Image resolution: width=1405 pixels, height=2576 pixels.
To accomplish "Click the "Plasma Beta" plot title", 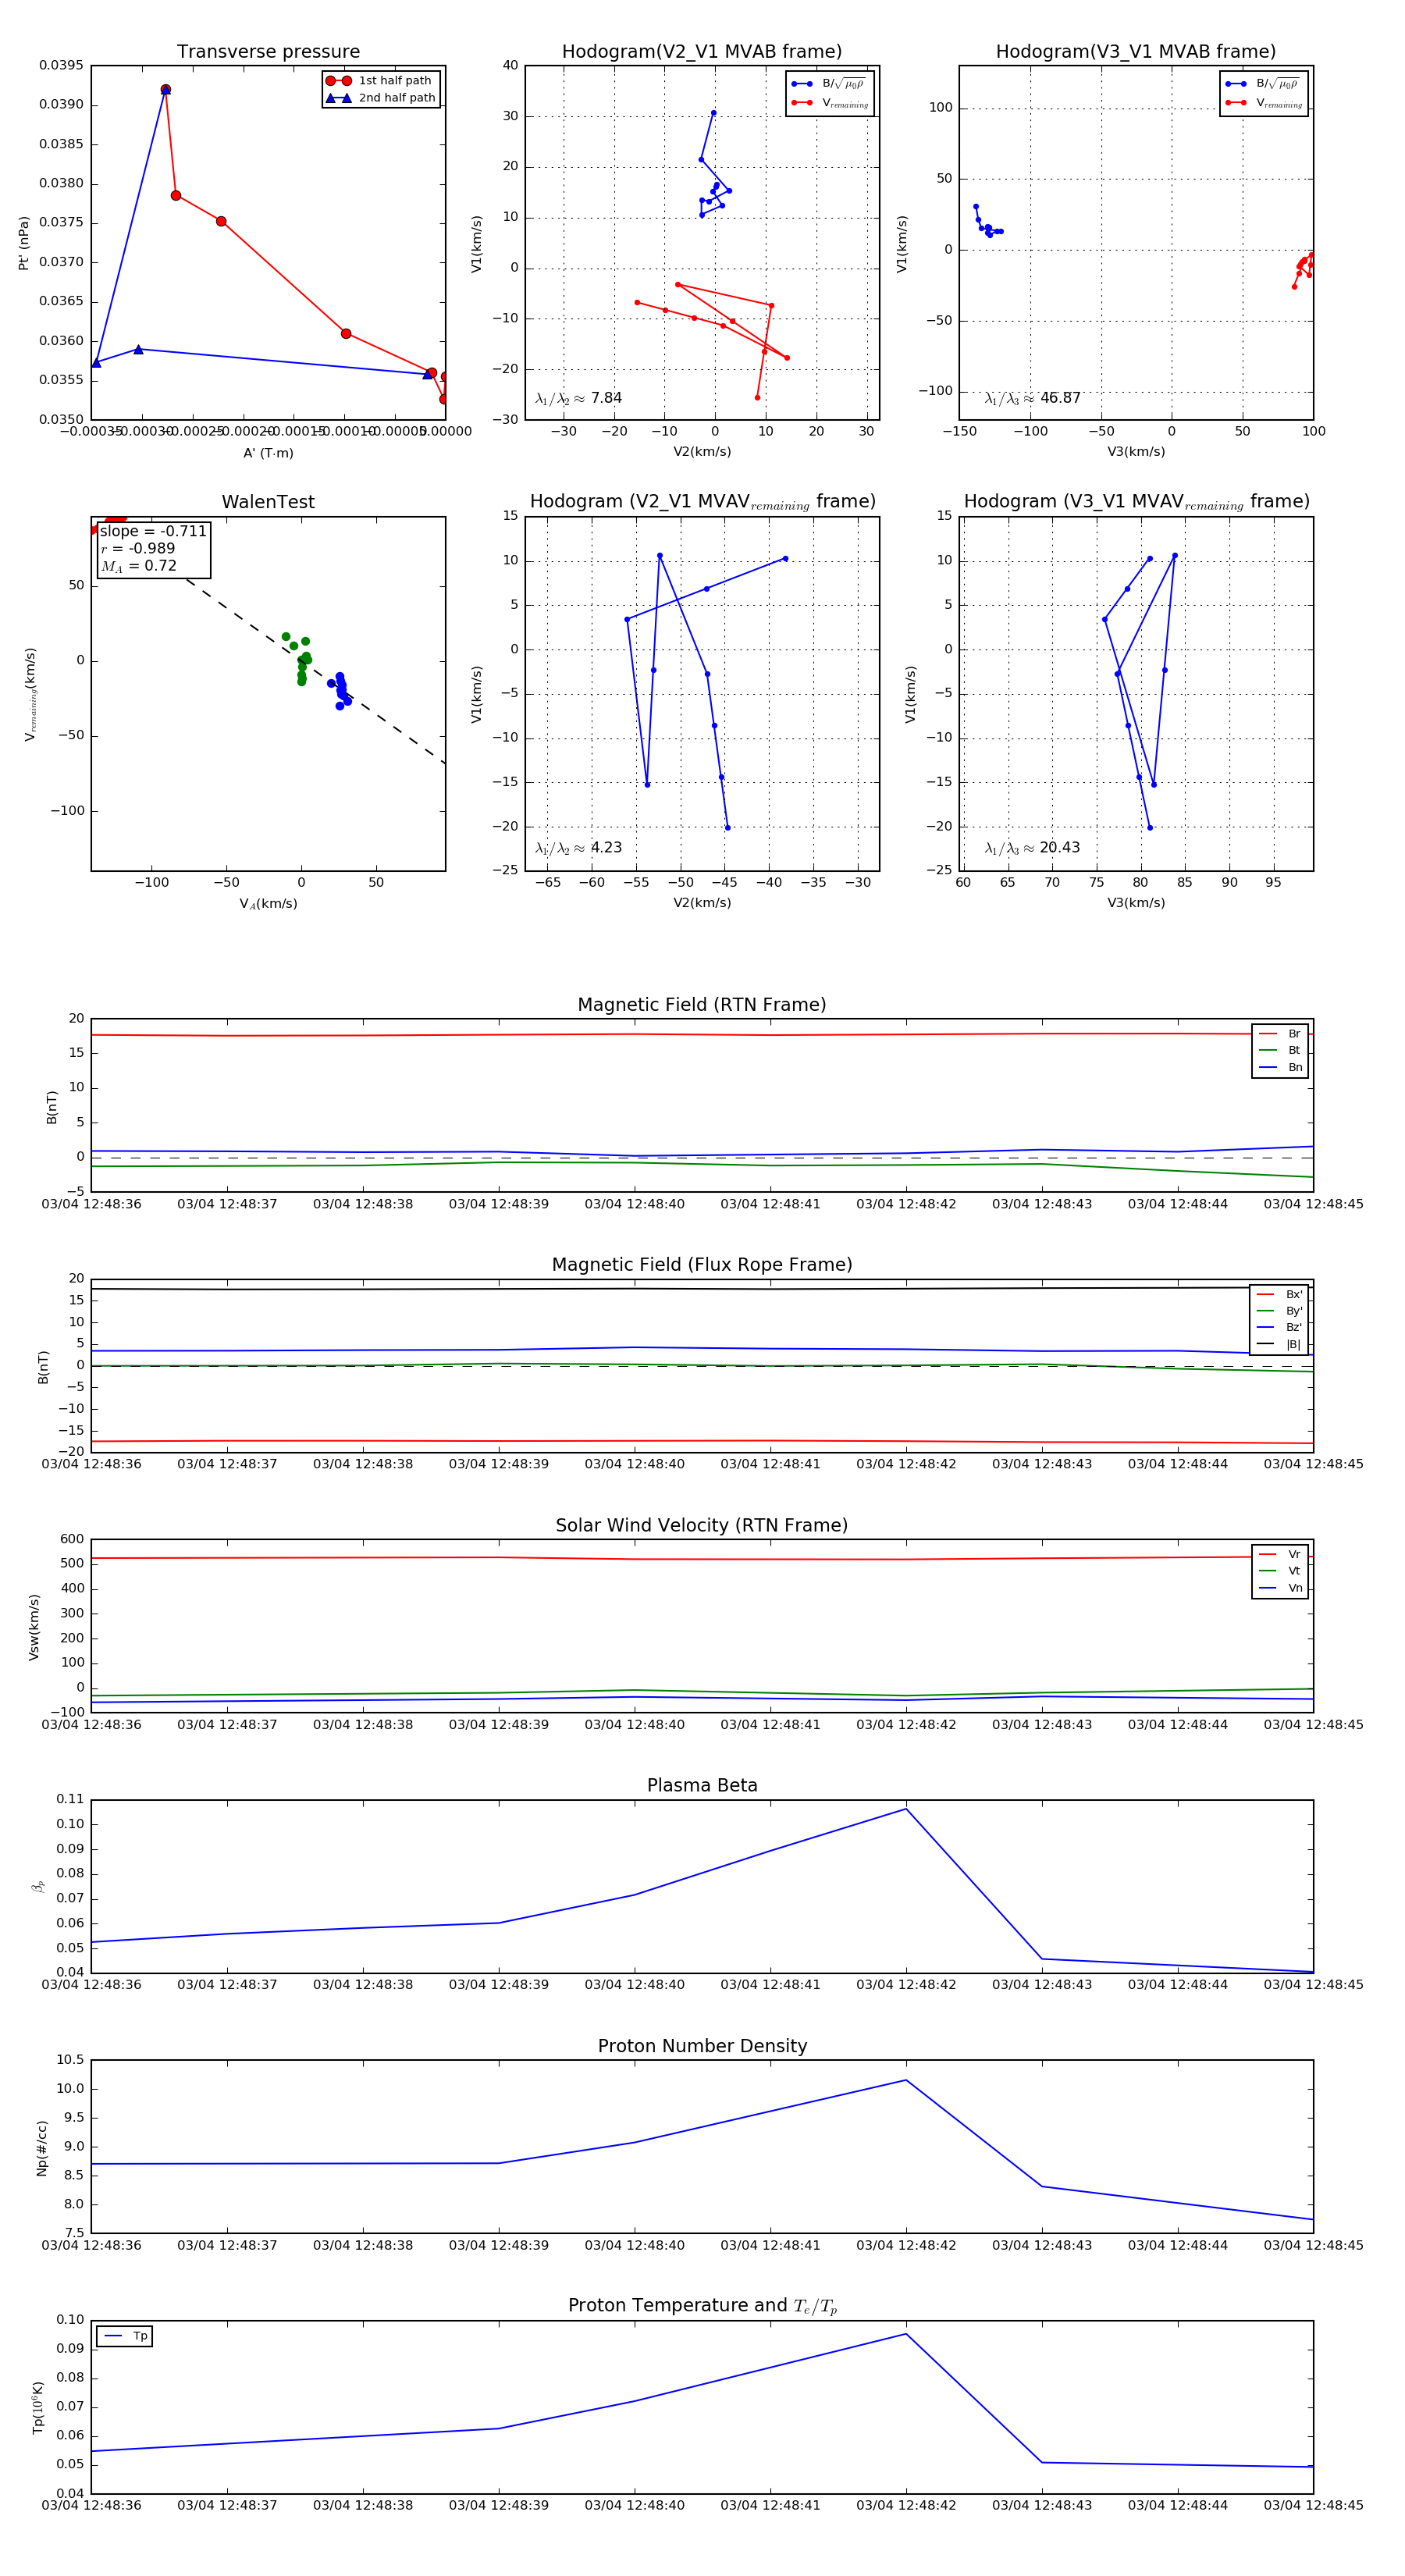I will point(702,1786).
